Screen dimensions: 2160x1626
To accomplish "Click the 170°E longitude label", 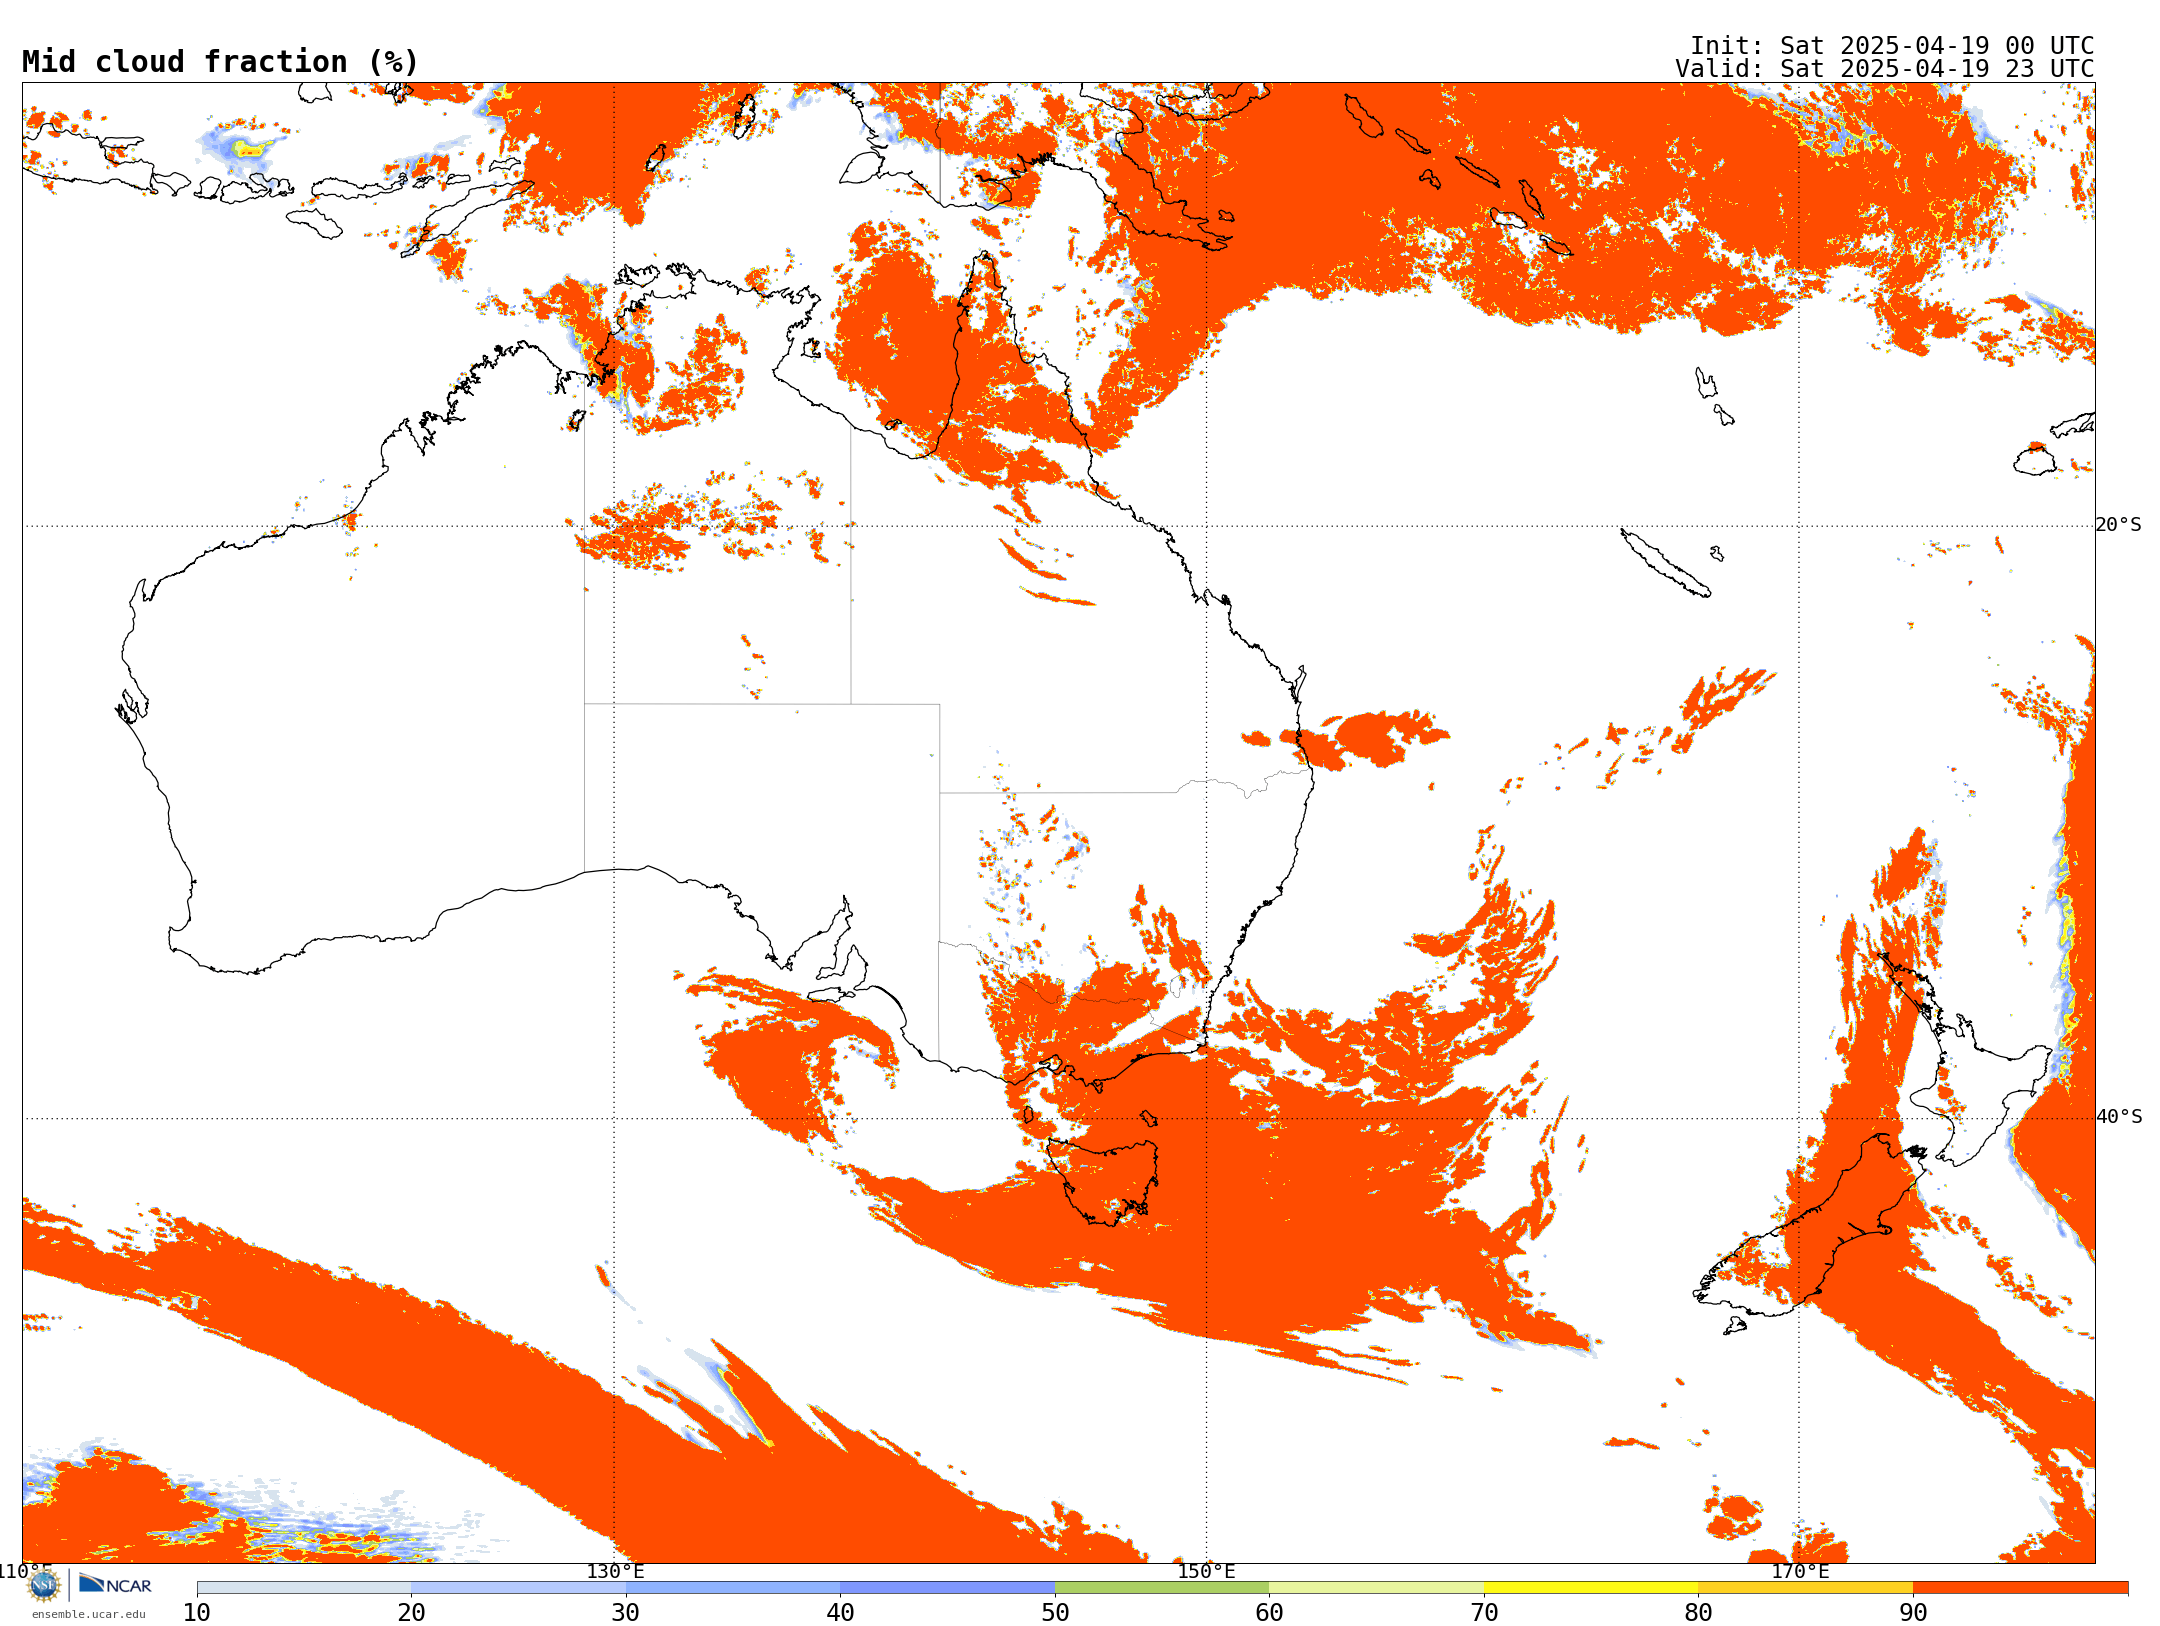I will coord(1800,1571).
